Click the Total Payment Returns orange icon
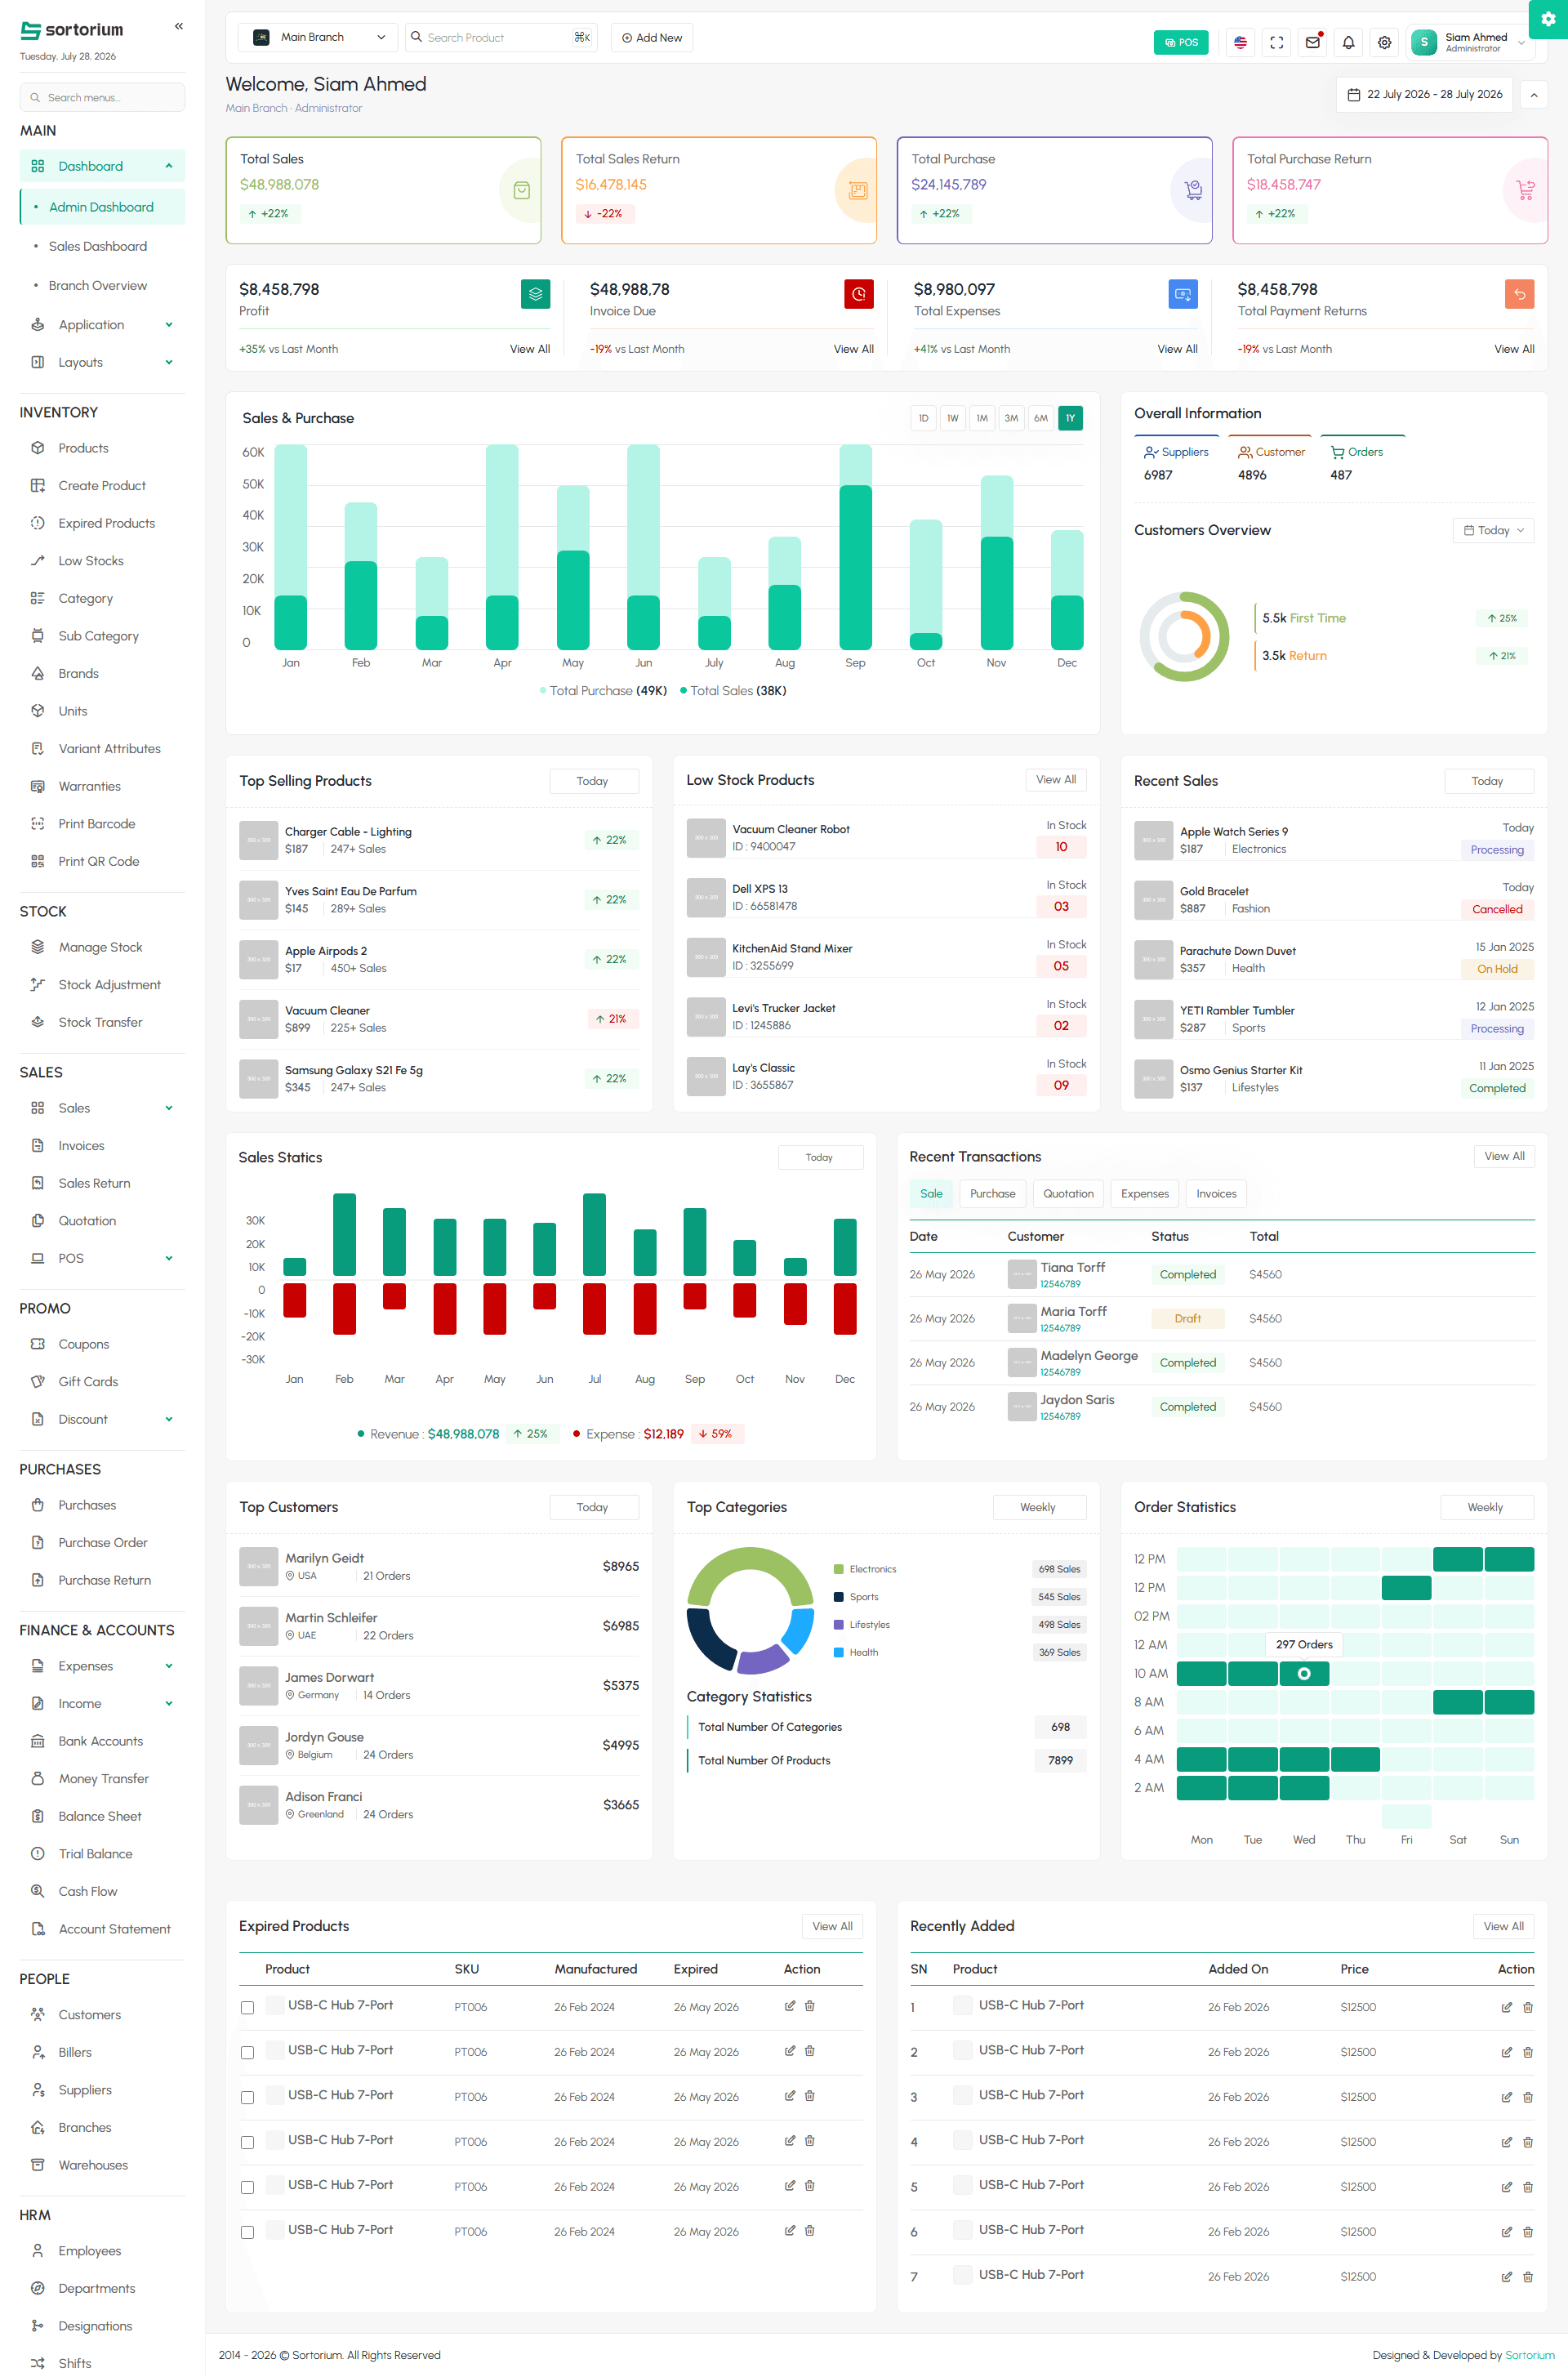1568x2377 pixels. coord(1519,294)
